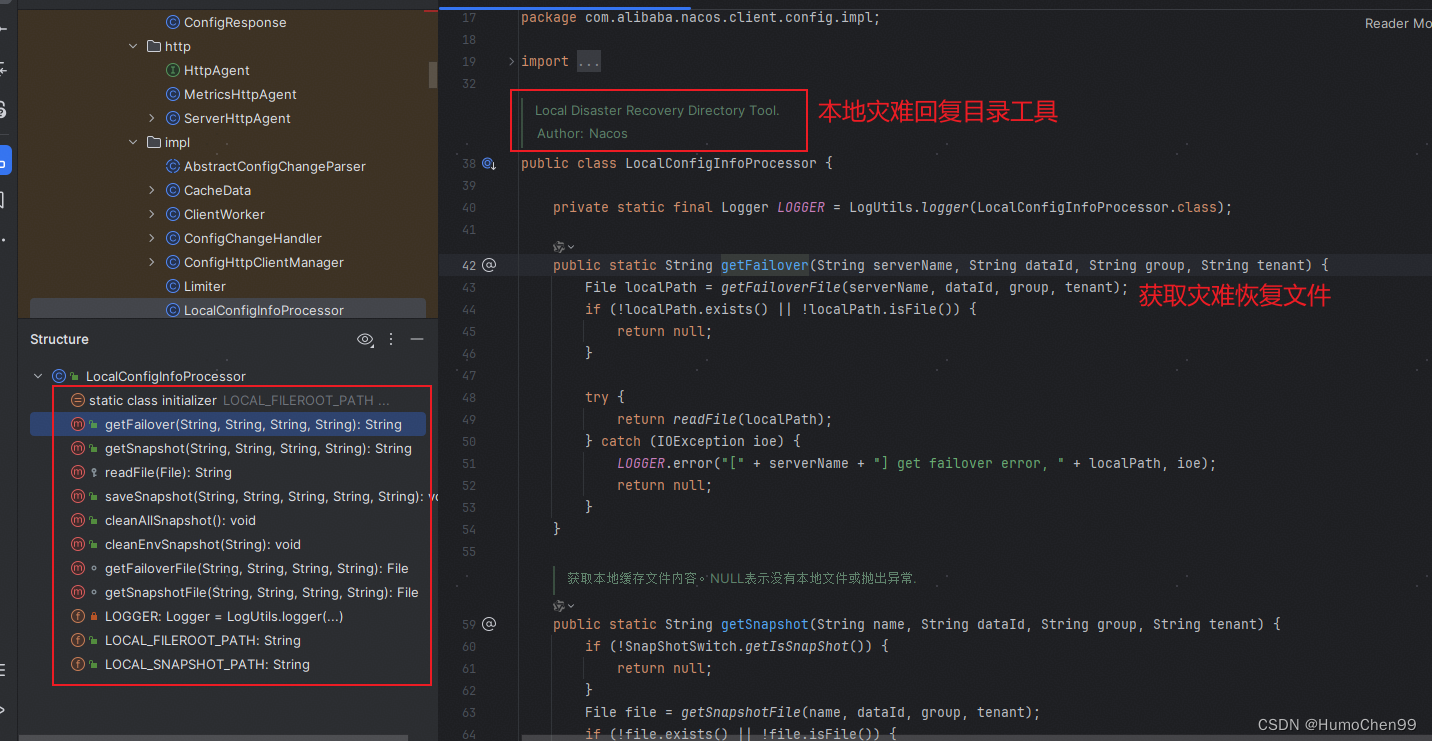Click the LOGGER field icon in Structure
The width and height of the screenshot is (1432, 741).
click(x=78, y=616)
